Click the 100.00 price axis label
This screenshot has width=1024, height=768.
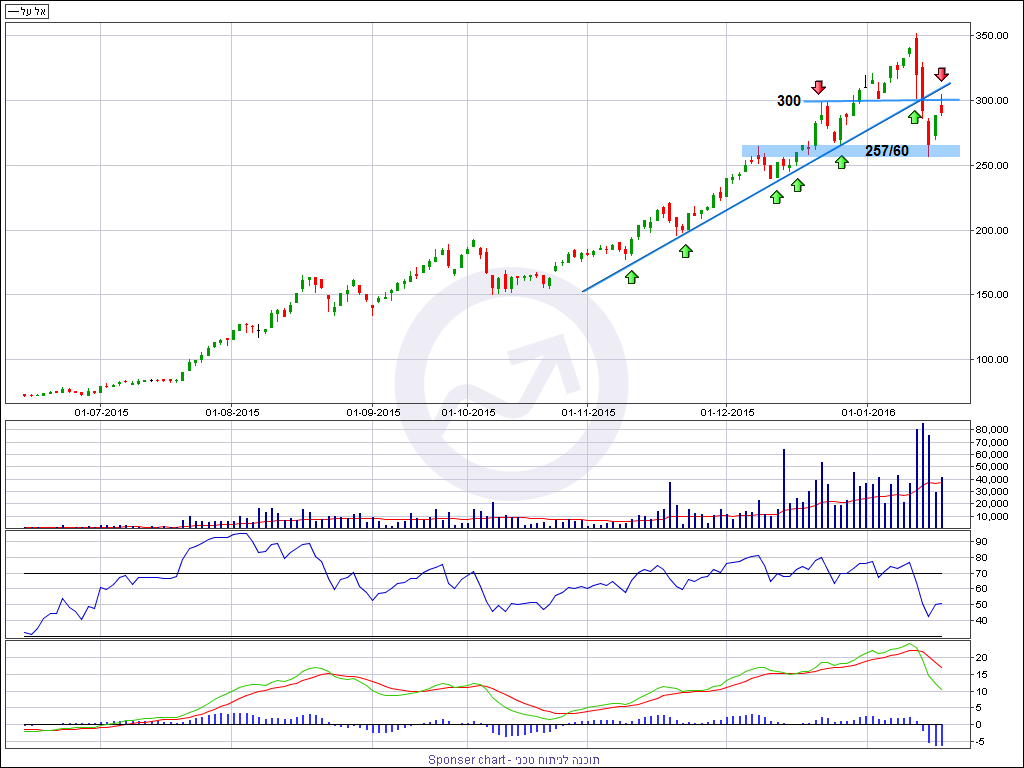click(990, 360)
